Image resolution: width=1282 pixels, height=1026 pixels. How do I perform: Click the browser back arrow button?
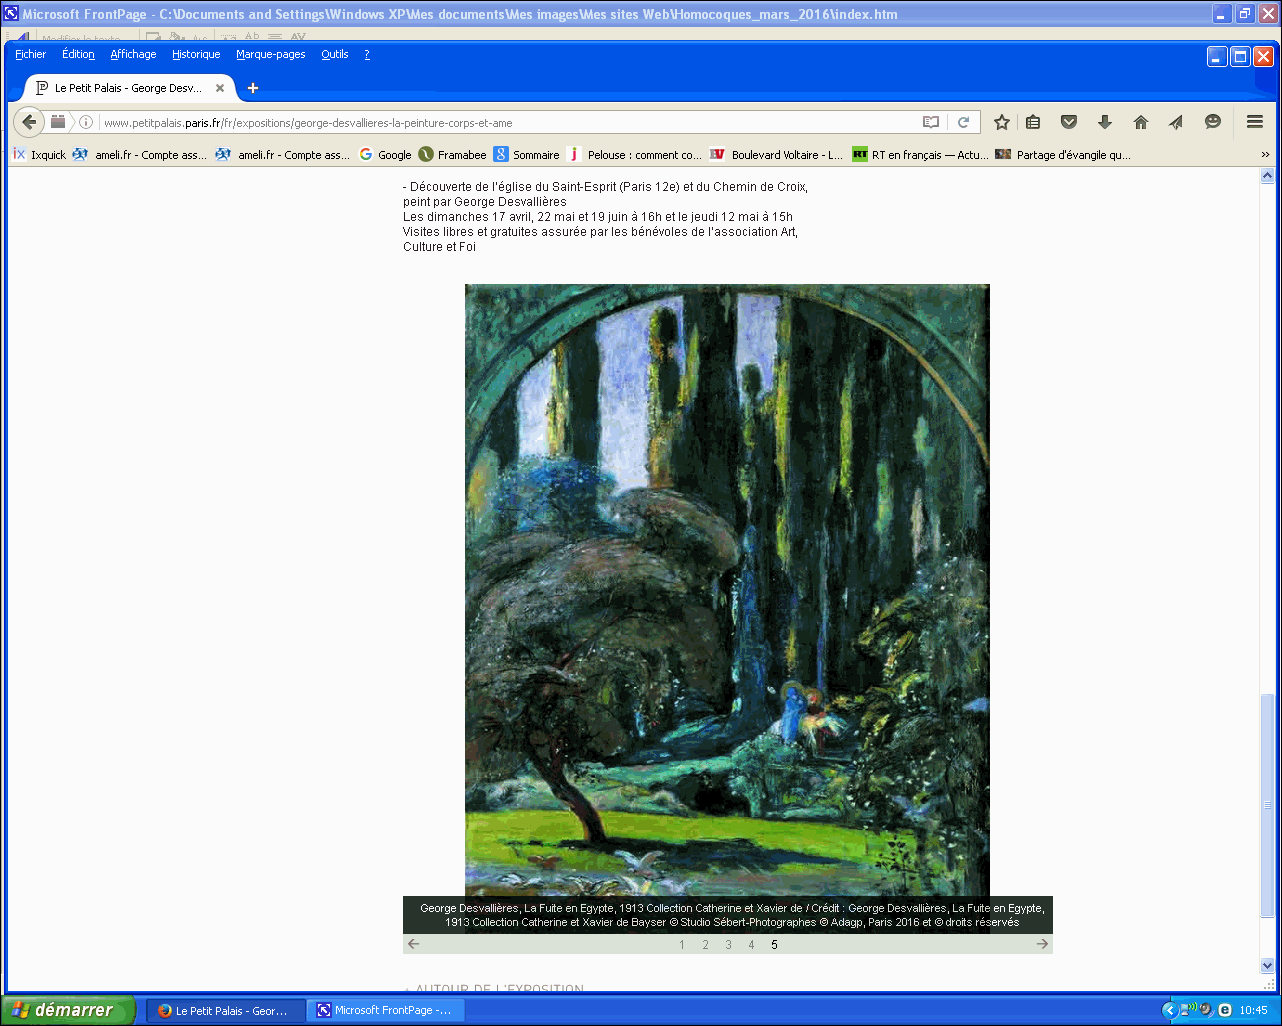coord(29,122)
